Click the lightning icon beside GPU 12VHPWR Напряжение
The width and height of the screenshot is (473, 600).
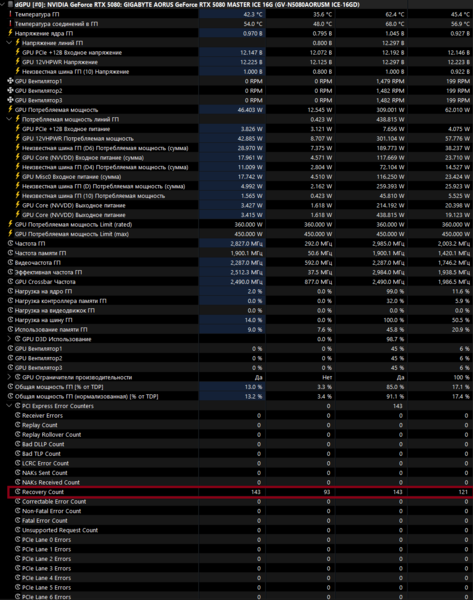pos(18,62)
